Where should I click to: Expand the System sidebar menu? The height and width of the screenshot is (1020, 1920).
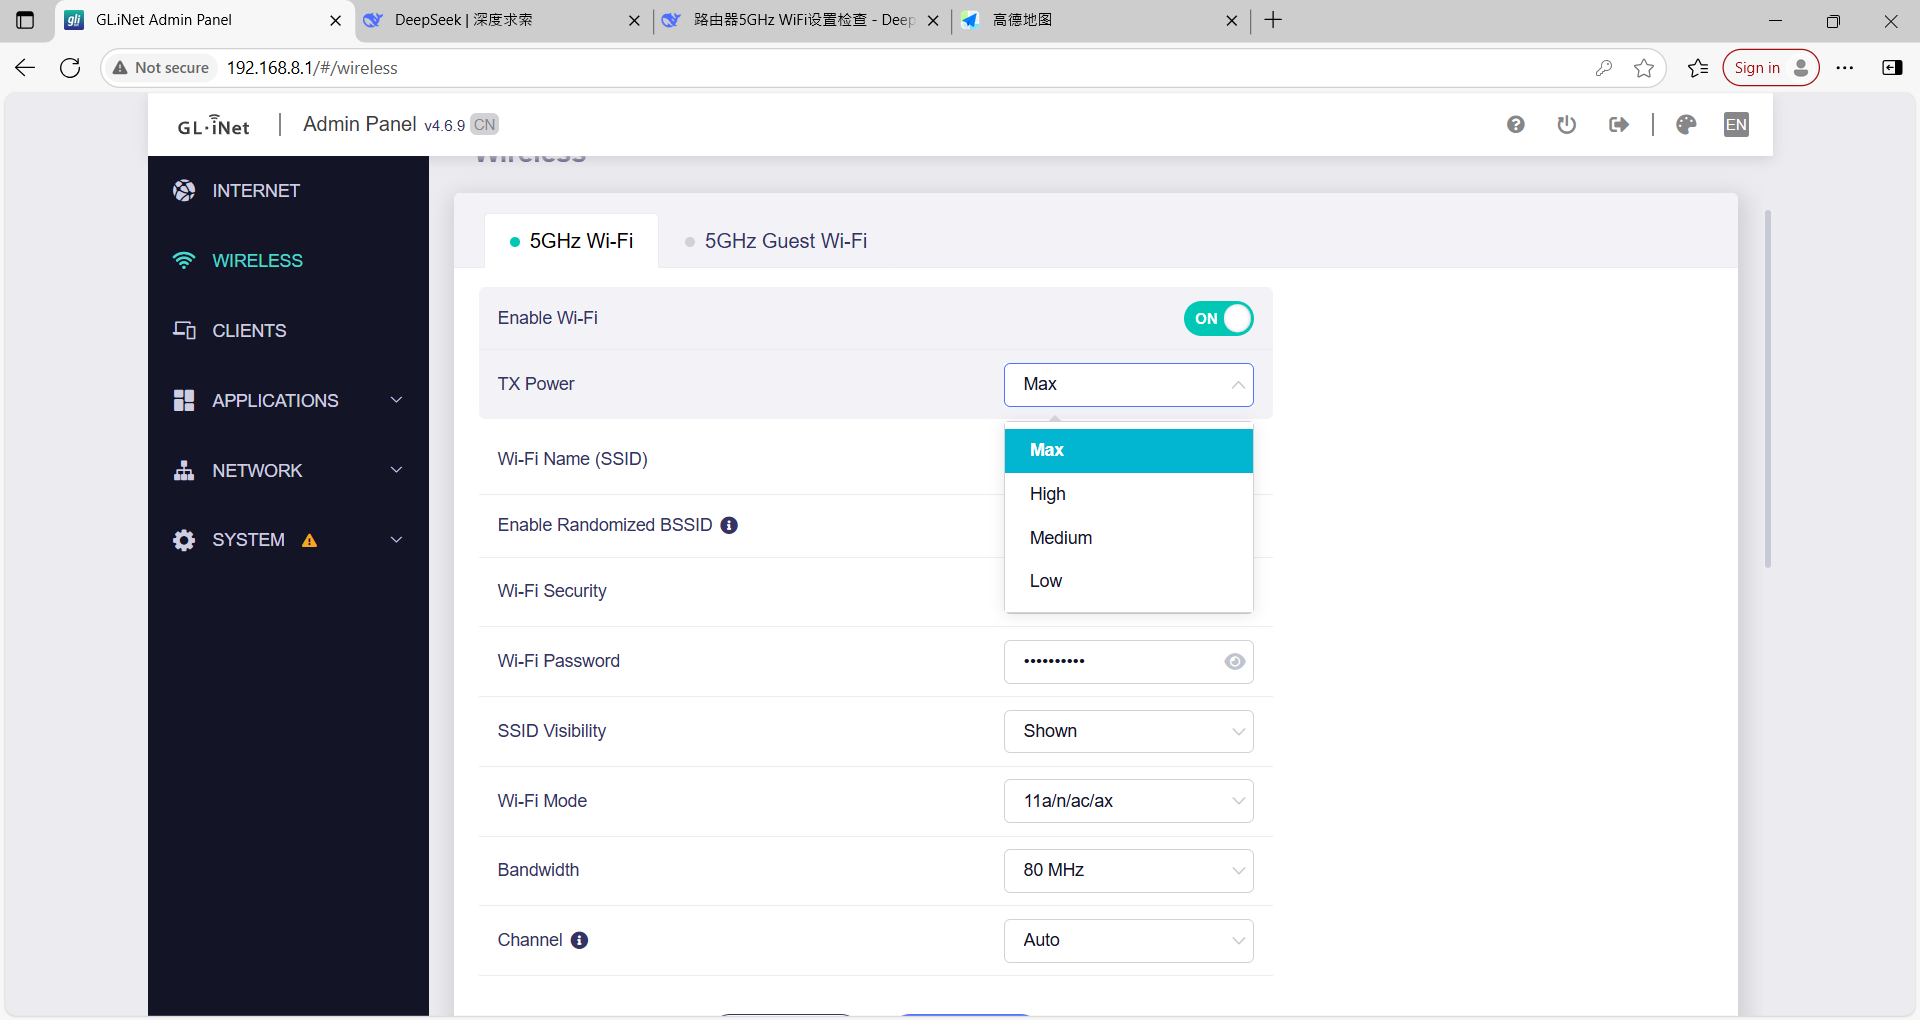[x=396, y=540]
